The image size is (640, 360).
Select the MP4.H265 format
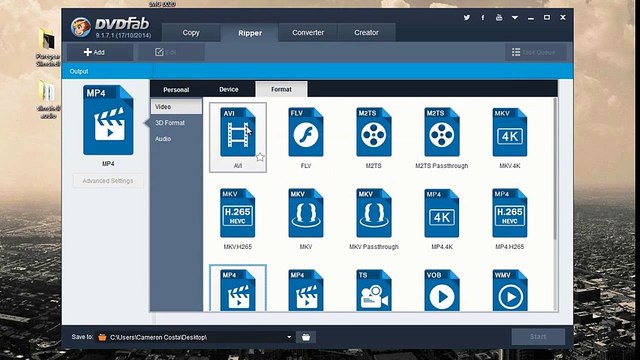[x=510, y=213]
